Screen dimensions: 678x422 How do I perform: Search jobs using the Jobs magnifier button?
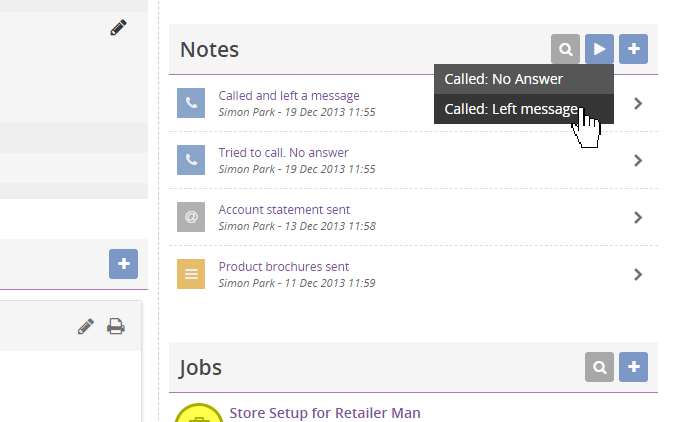pos(599,367)
